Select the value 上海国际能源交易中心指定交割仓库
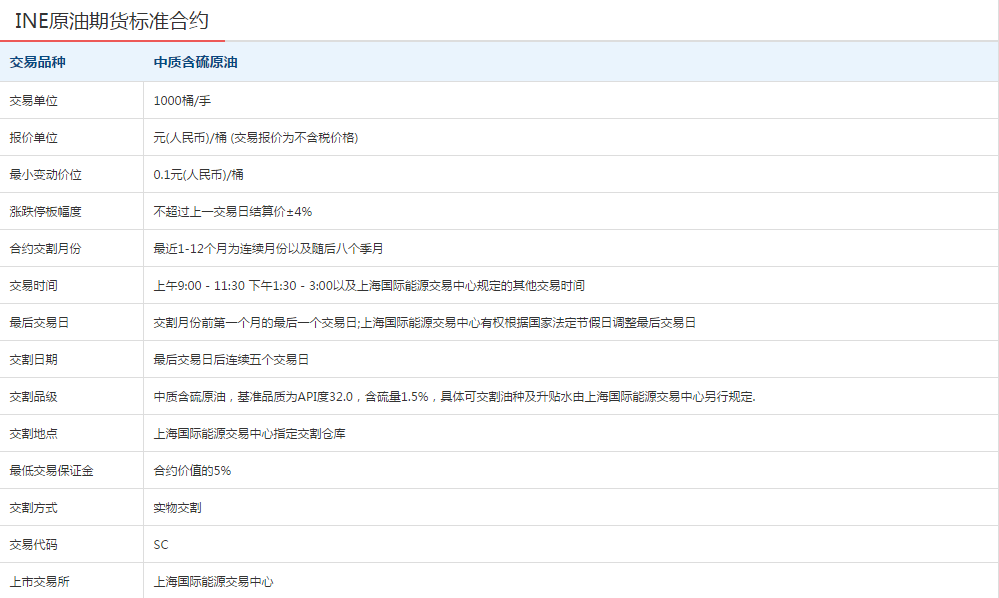The image size is (999, 598). 249,433
